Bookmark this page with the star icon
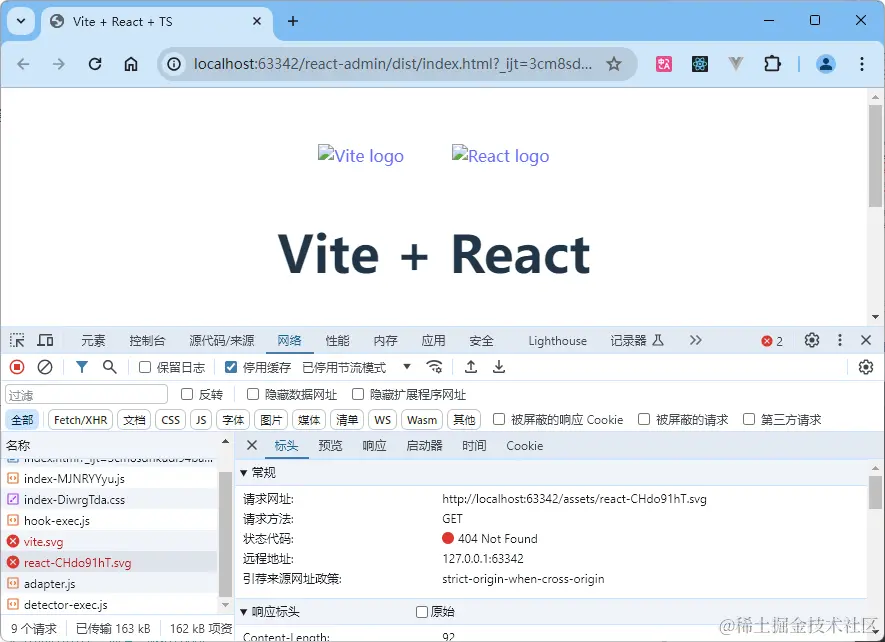 click(614, 64)
